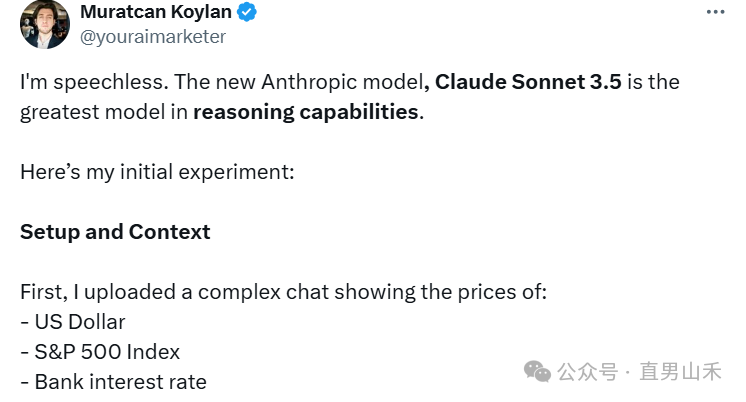Viewport: 746px width, 402px height.
Task: Open Muratcan Koylan's profile avatar
Action: [x=45, y=24]
